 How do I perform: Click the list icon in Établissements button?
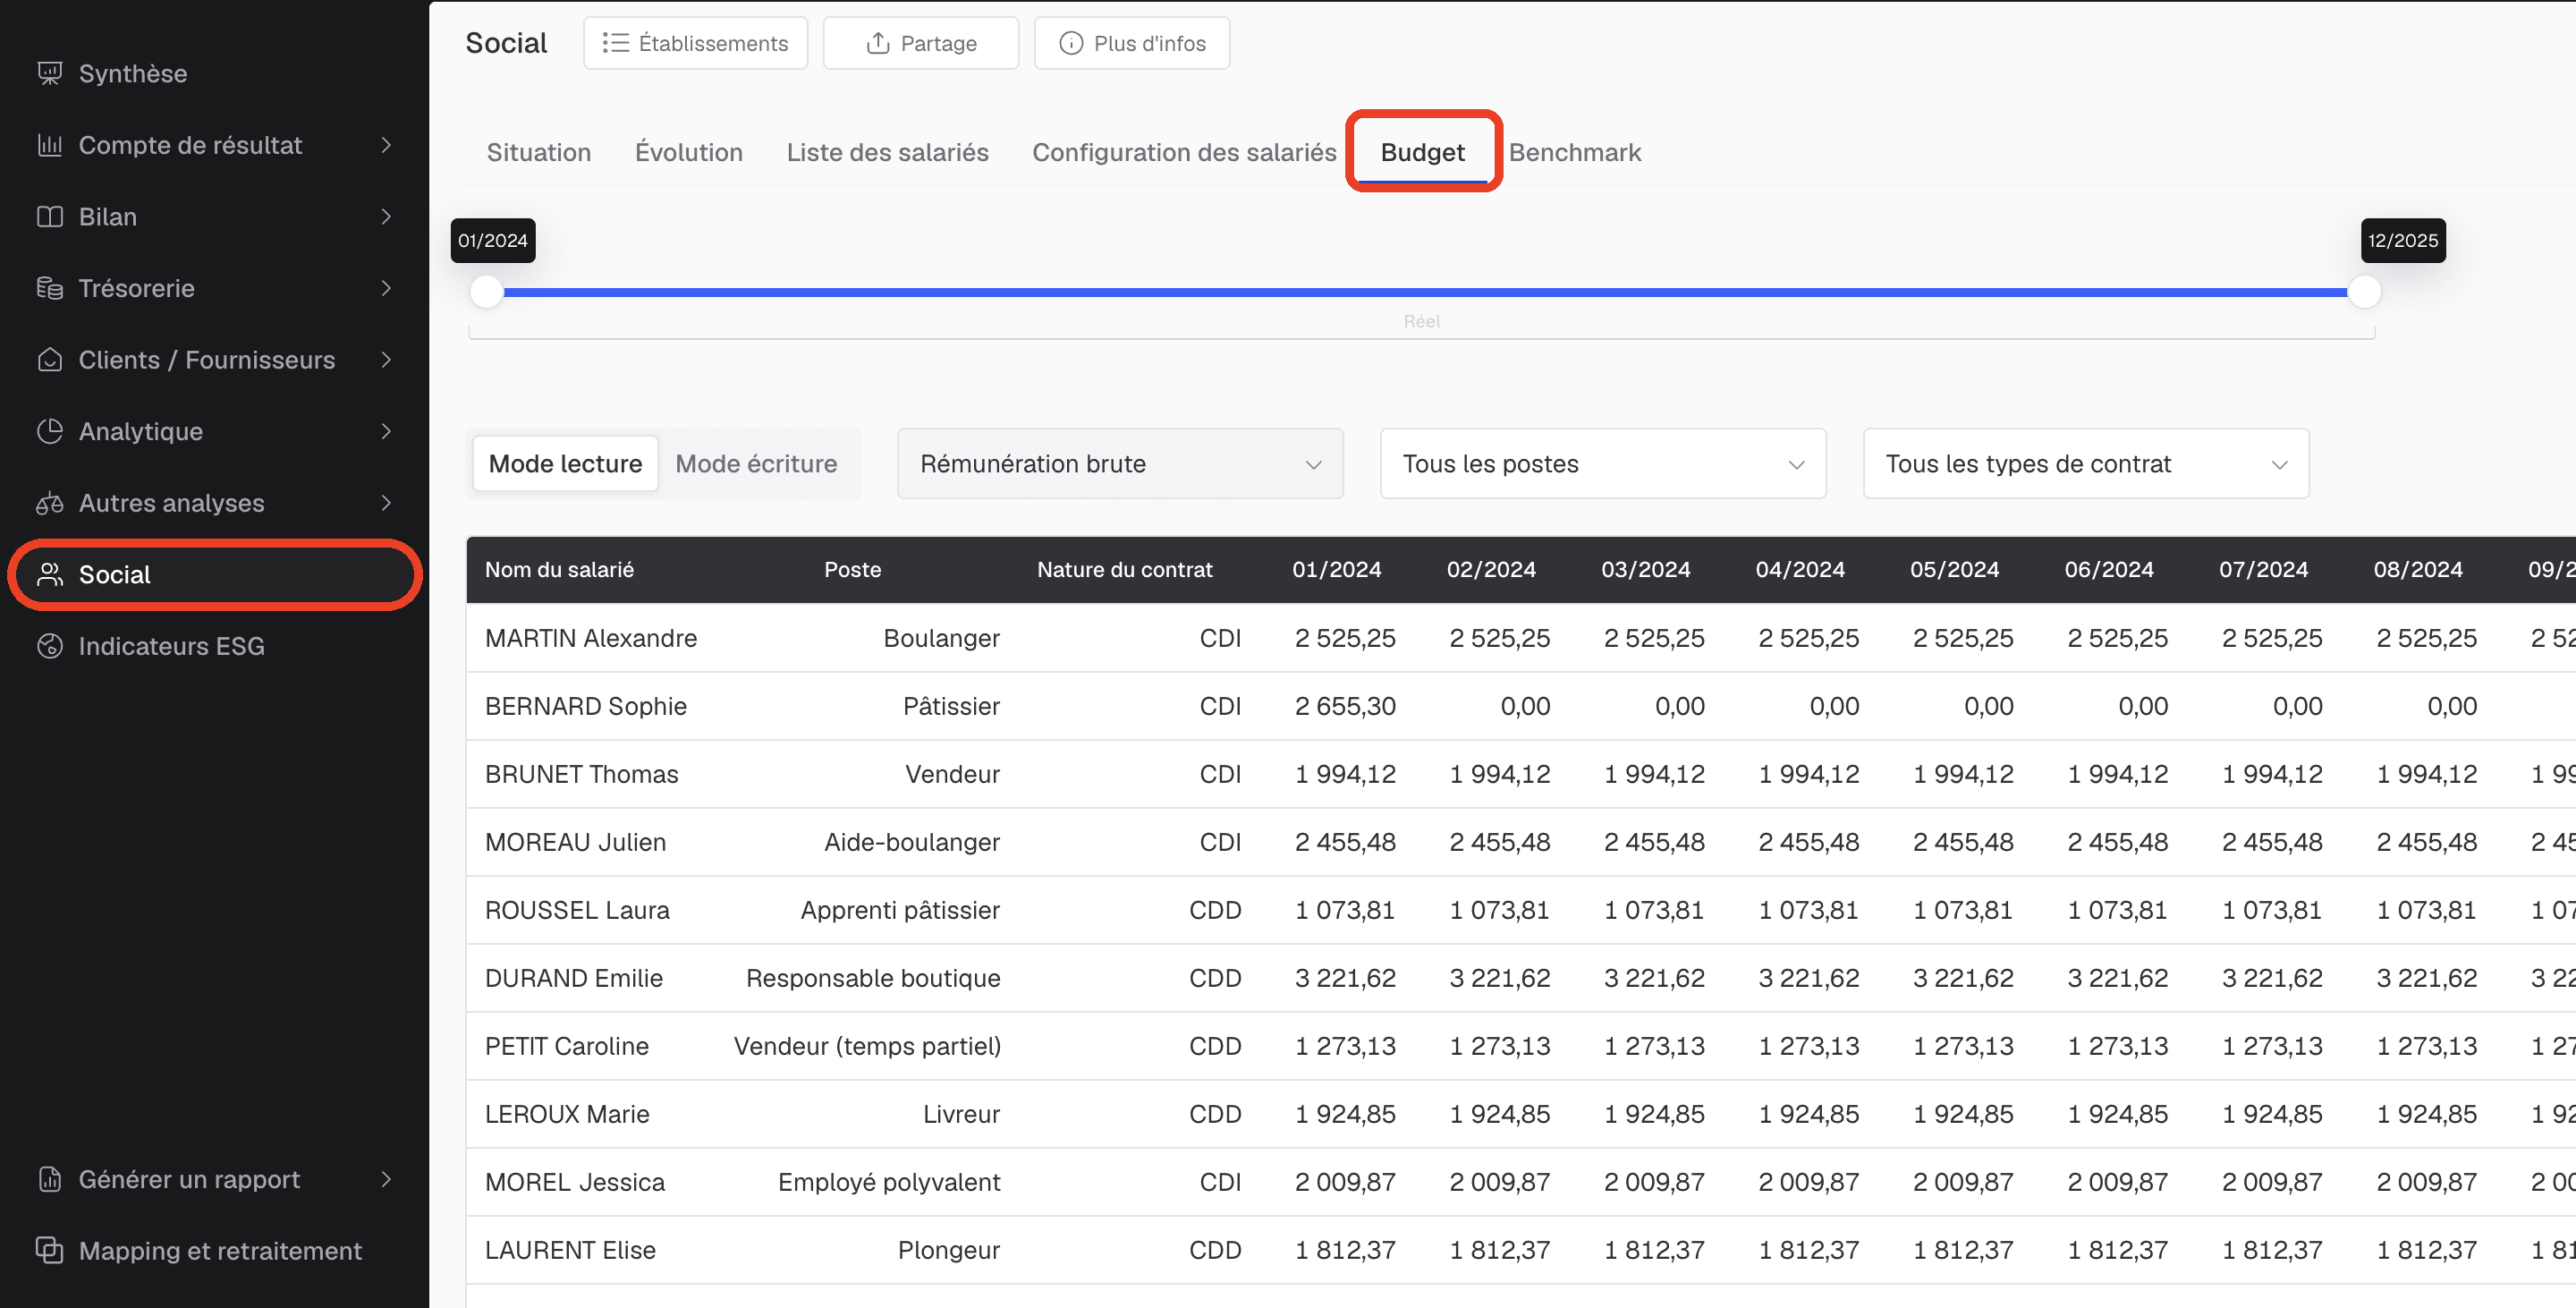click(x=616, y=43)
